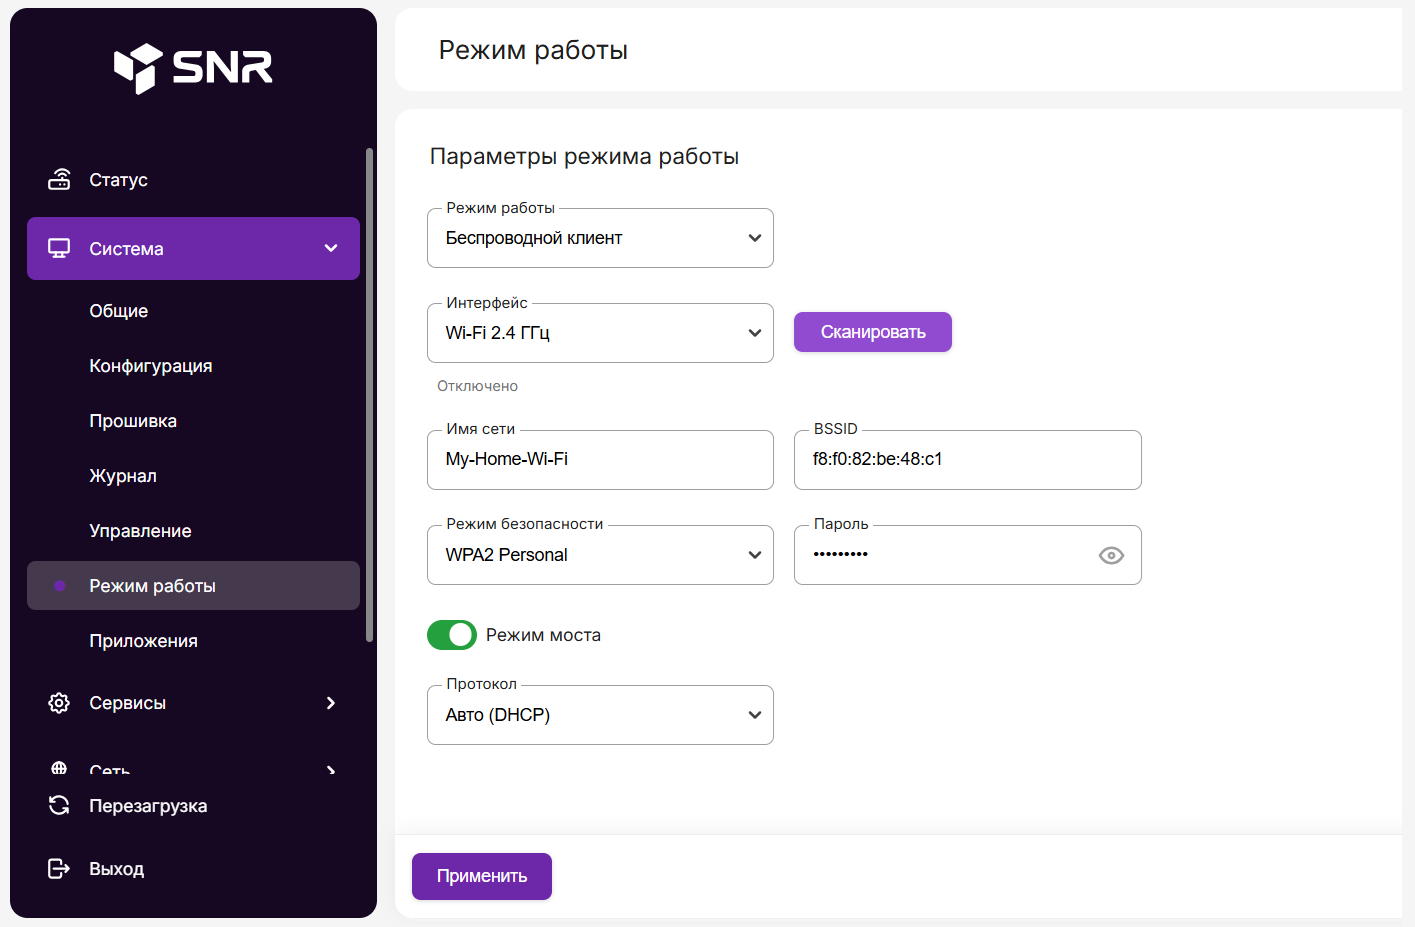Open the Протокол dropdown
This screenshot has height=927, width=1415.
click(600, 715)
